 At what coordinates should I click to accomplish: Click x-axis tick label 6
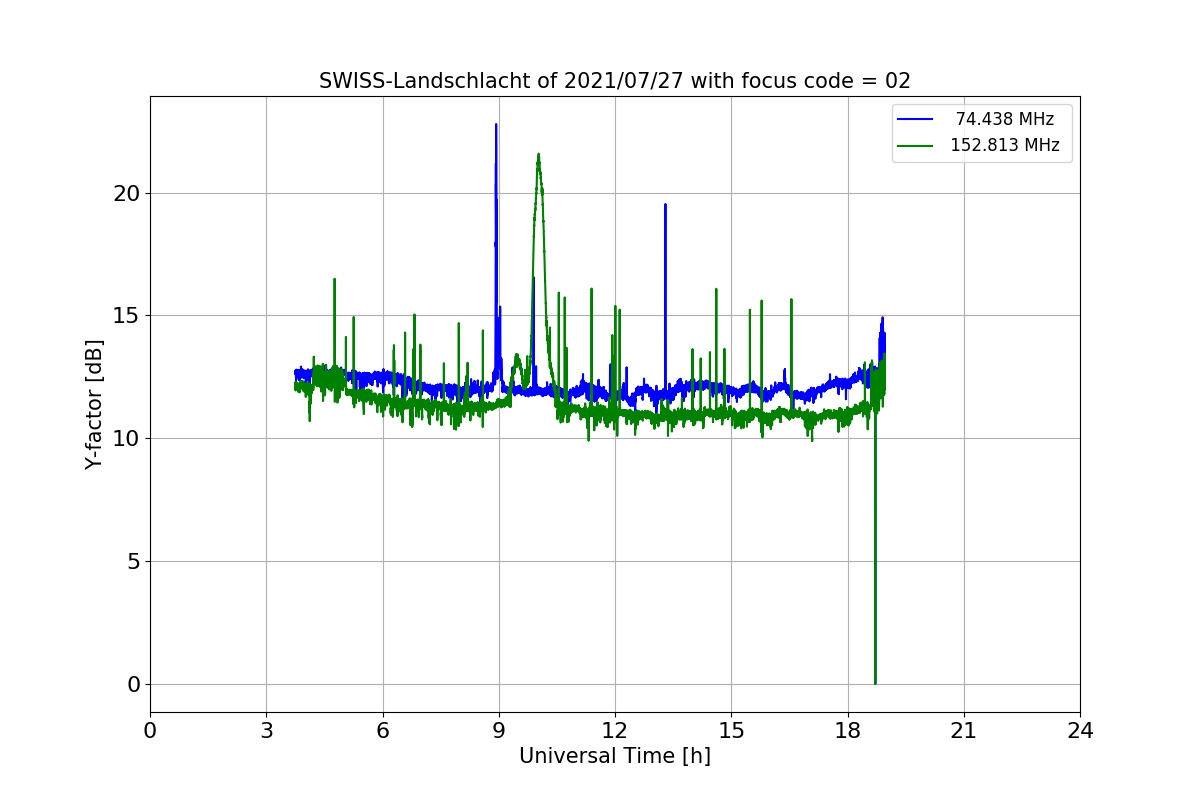pyautogui.click(x=383, y=731)
